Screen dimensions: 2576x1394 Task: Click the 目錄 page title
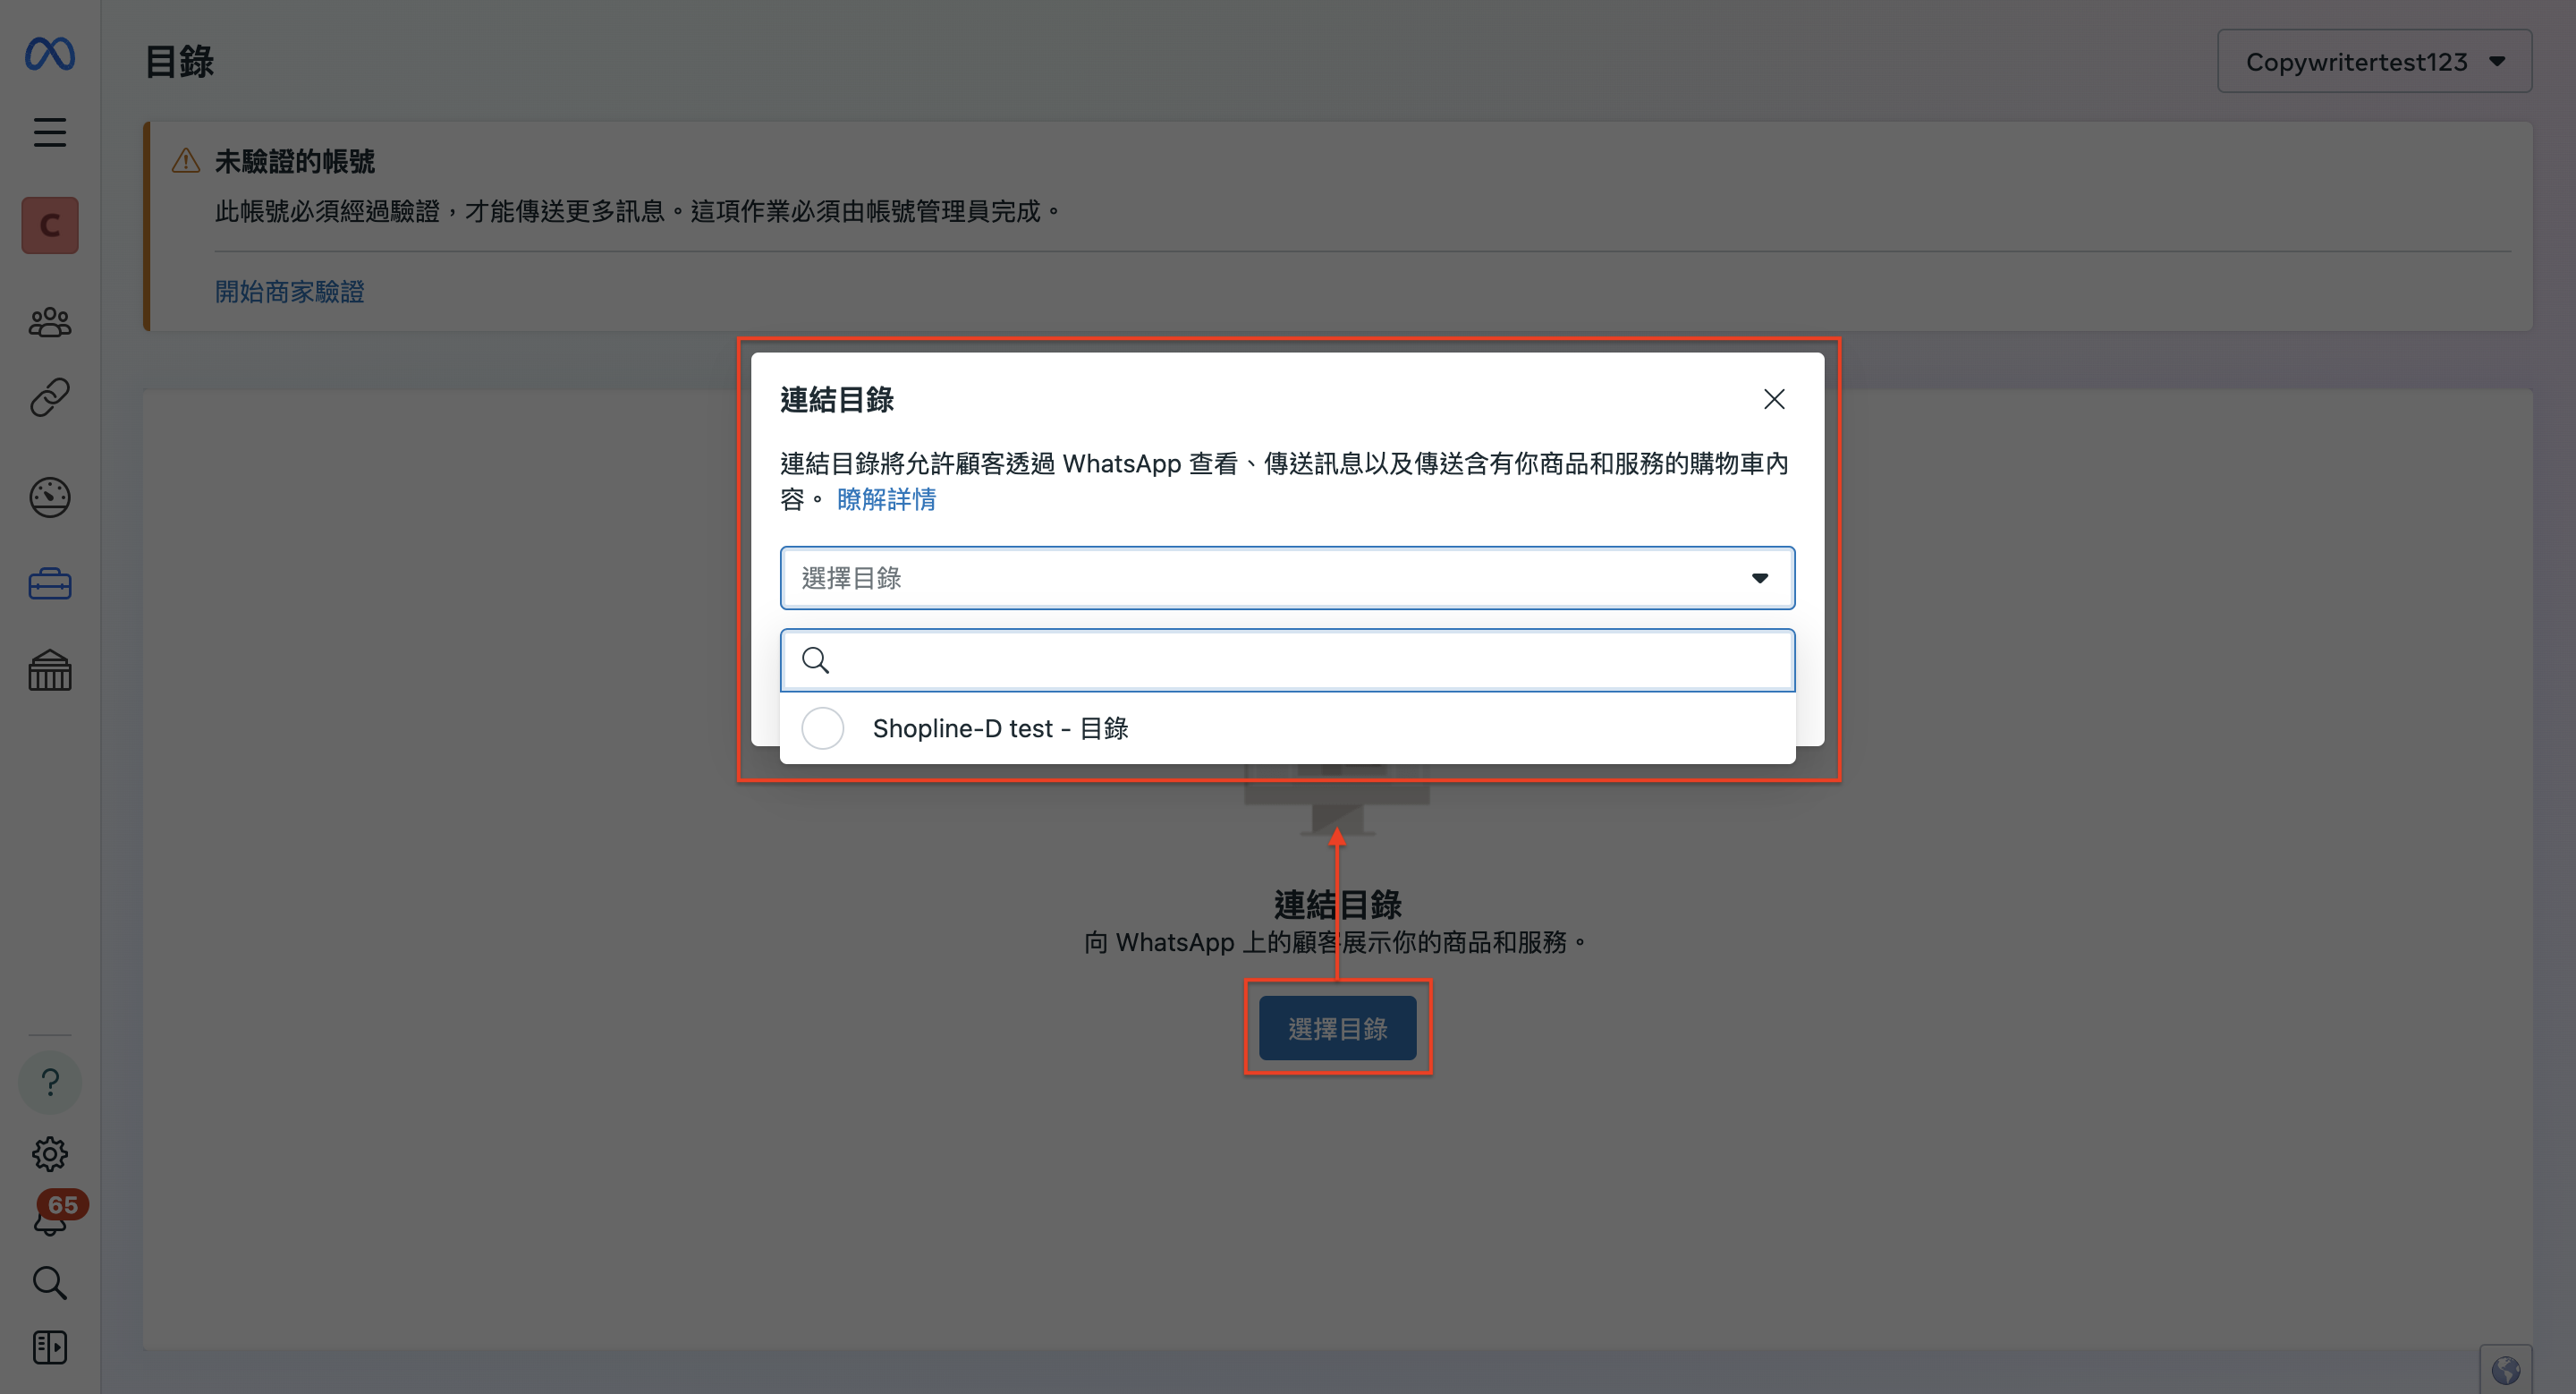coord(180,62)
